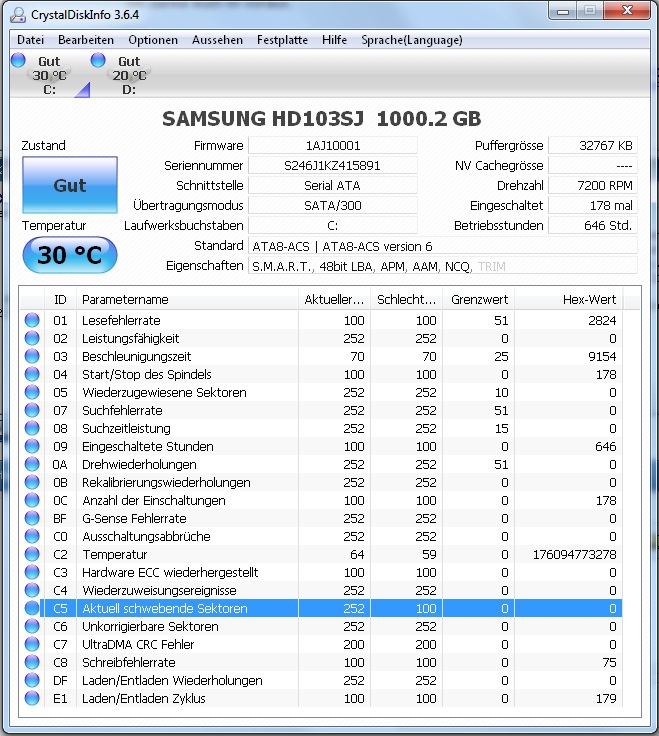The width and height of the screenshot is (659, 736).
Task: Open the Optionen menu
Action: click(x=153, y=40)
